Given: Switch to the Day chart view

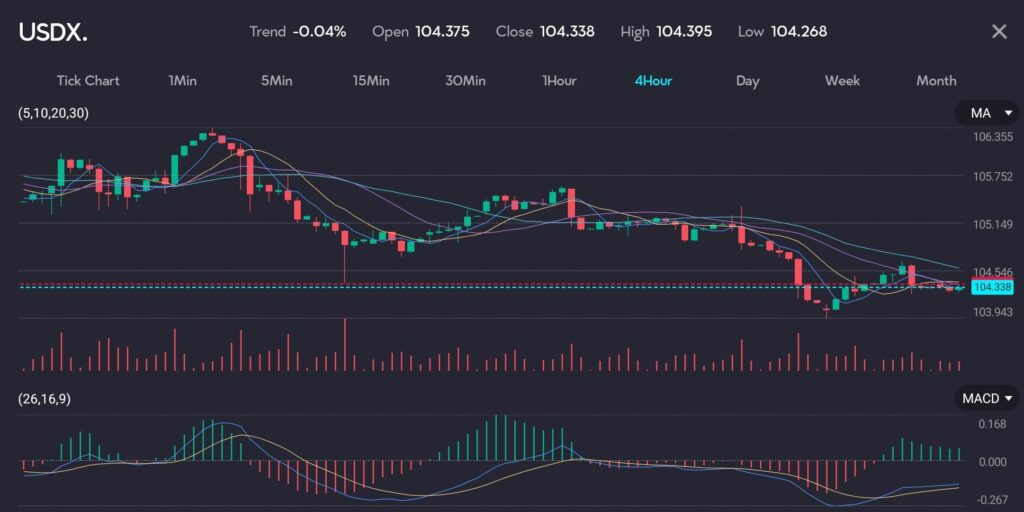Looking at the screenshot, I should coord(747,81).
